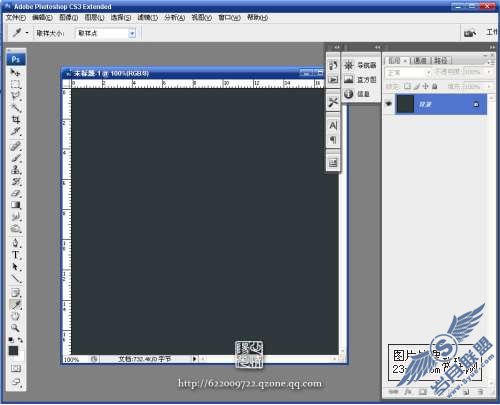Click the lock icon on Background layer
This screenshot has height=405, width=500.
pos(476,104)
